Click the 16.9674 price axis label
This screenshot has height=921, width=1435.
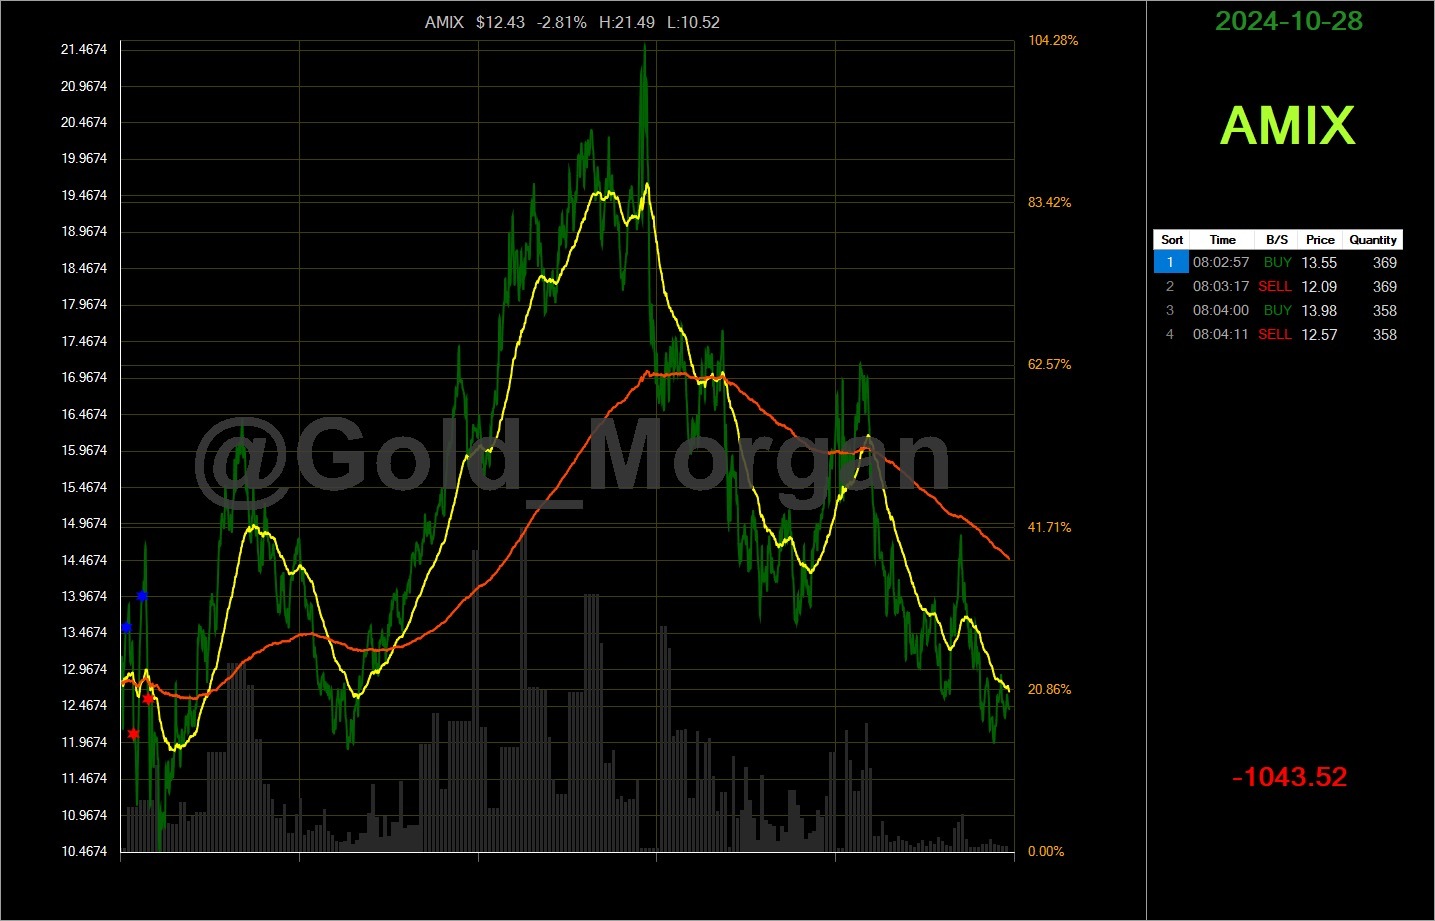pos(84,377)
